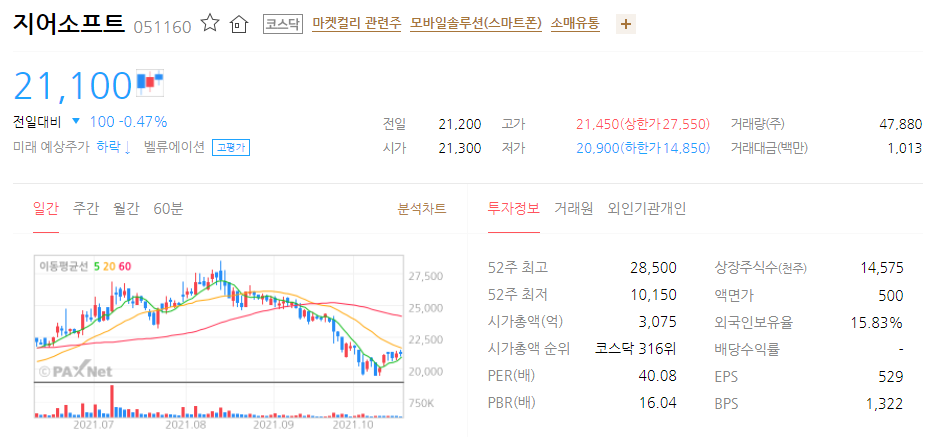Click the 상장주식수 value 14,575
Image resolution: width=937 pixels, height=445 pixels.
coord(882,268)
